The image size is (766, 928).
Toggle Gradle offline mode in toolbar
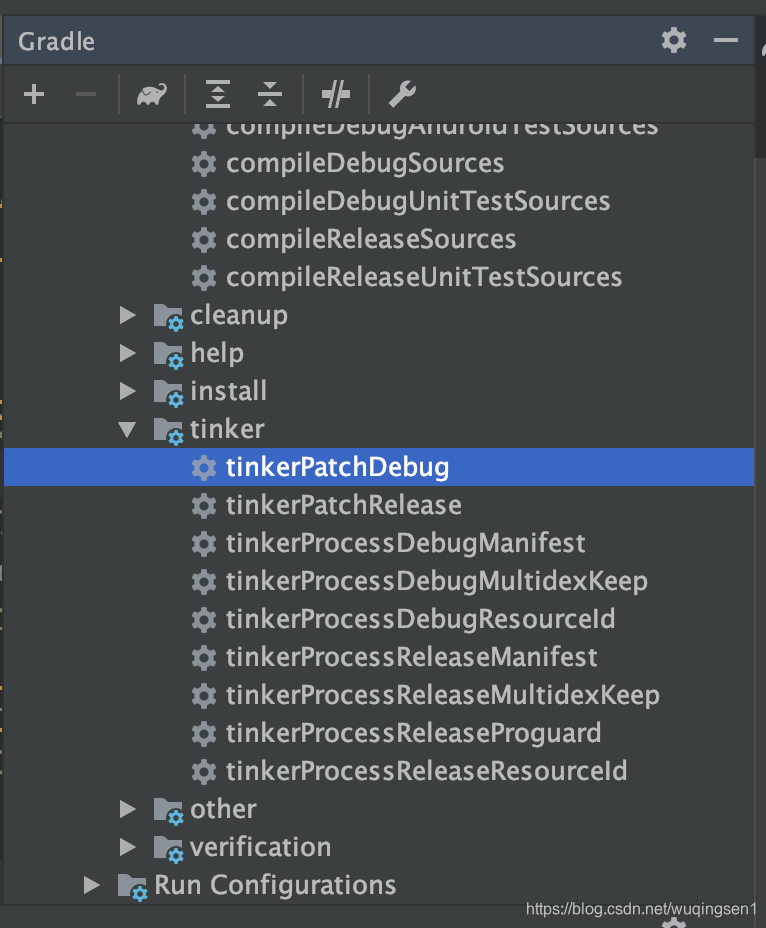(x=336, y=94)
